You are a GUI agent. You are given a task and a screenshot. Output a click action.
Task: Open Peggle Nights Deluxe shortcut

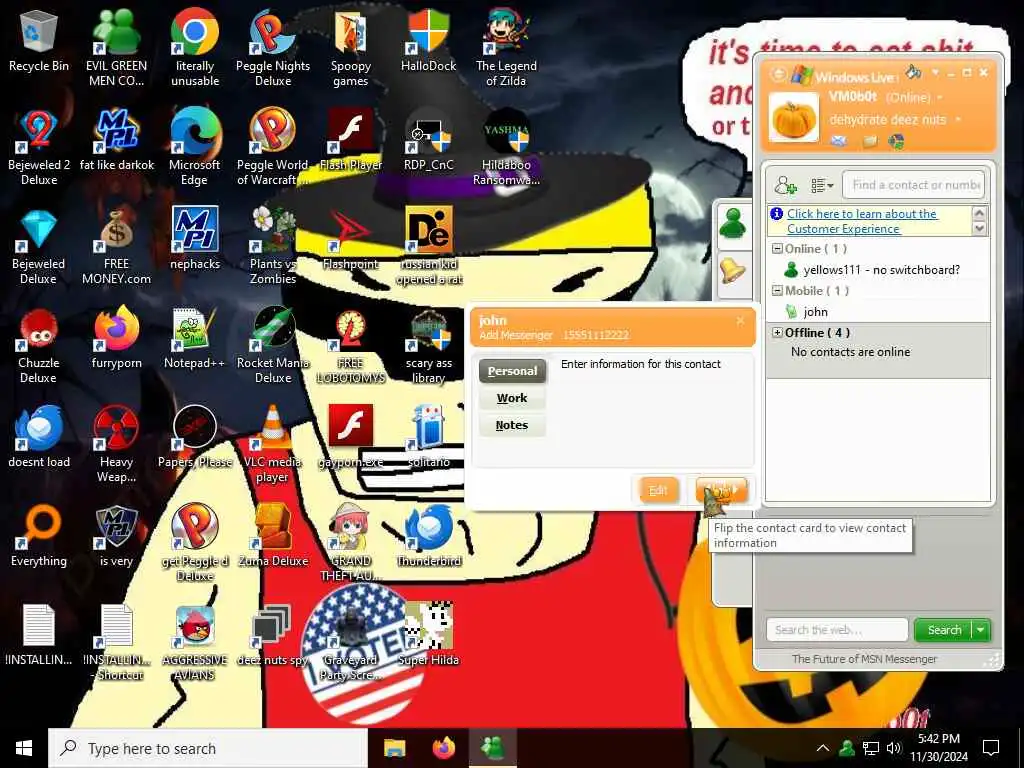pyautogui.click(x=273, y=48)
